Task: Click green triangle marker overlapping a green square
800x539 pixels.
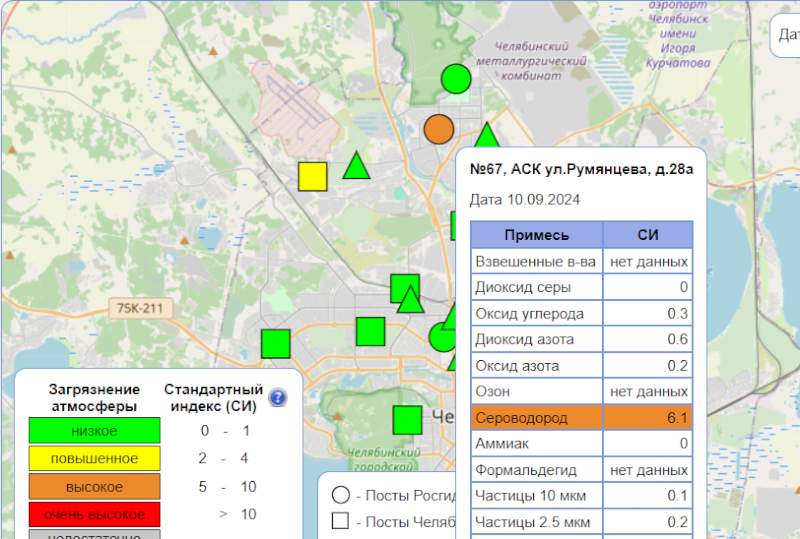Action: (410, 299)
